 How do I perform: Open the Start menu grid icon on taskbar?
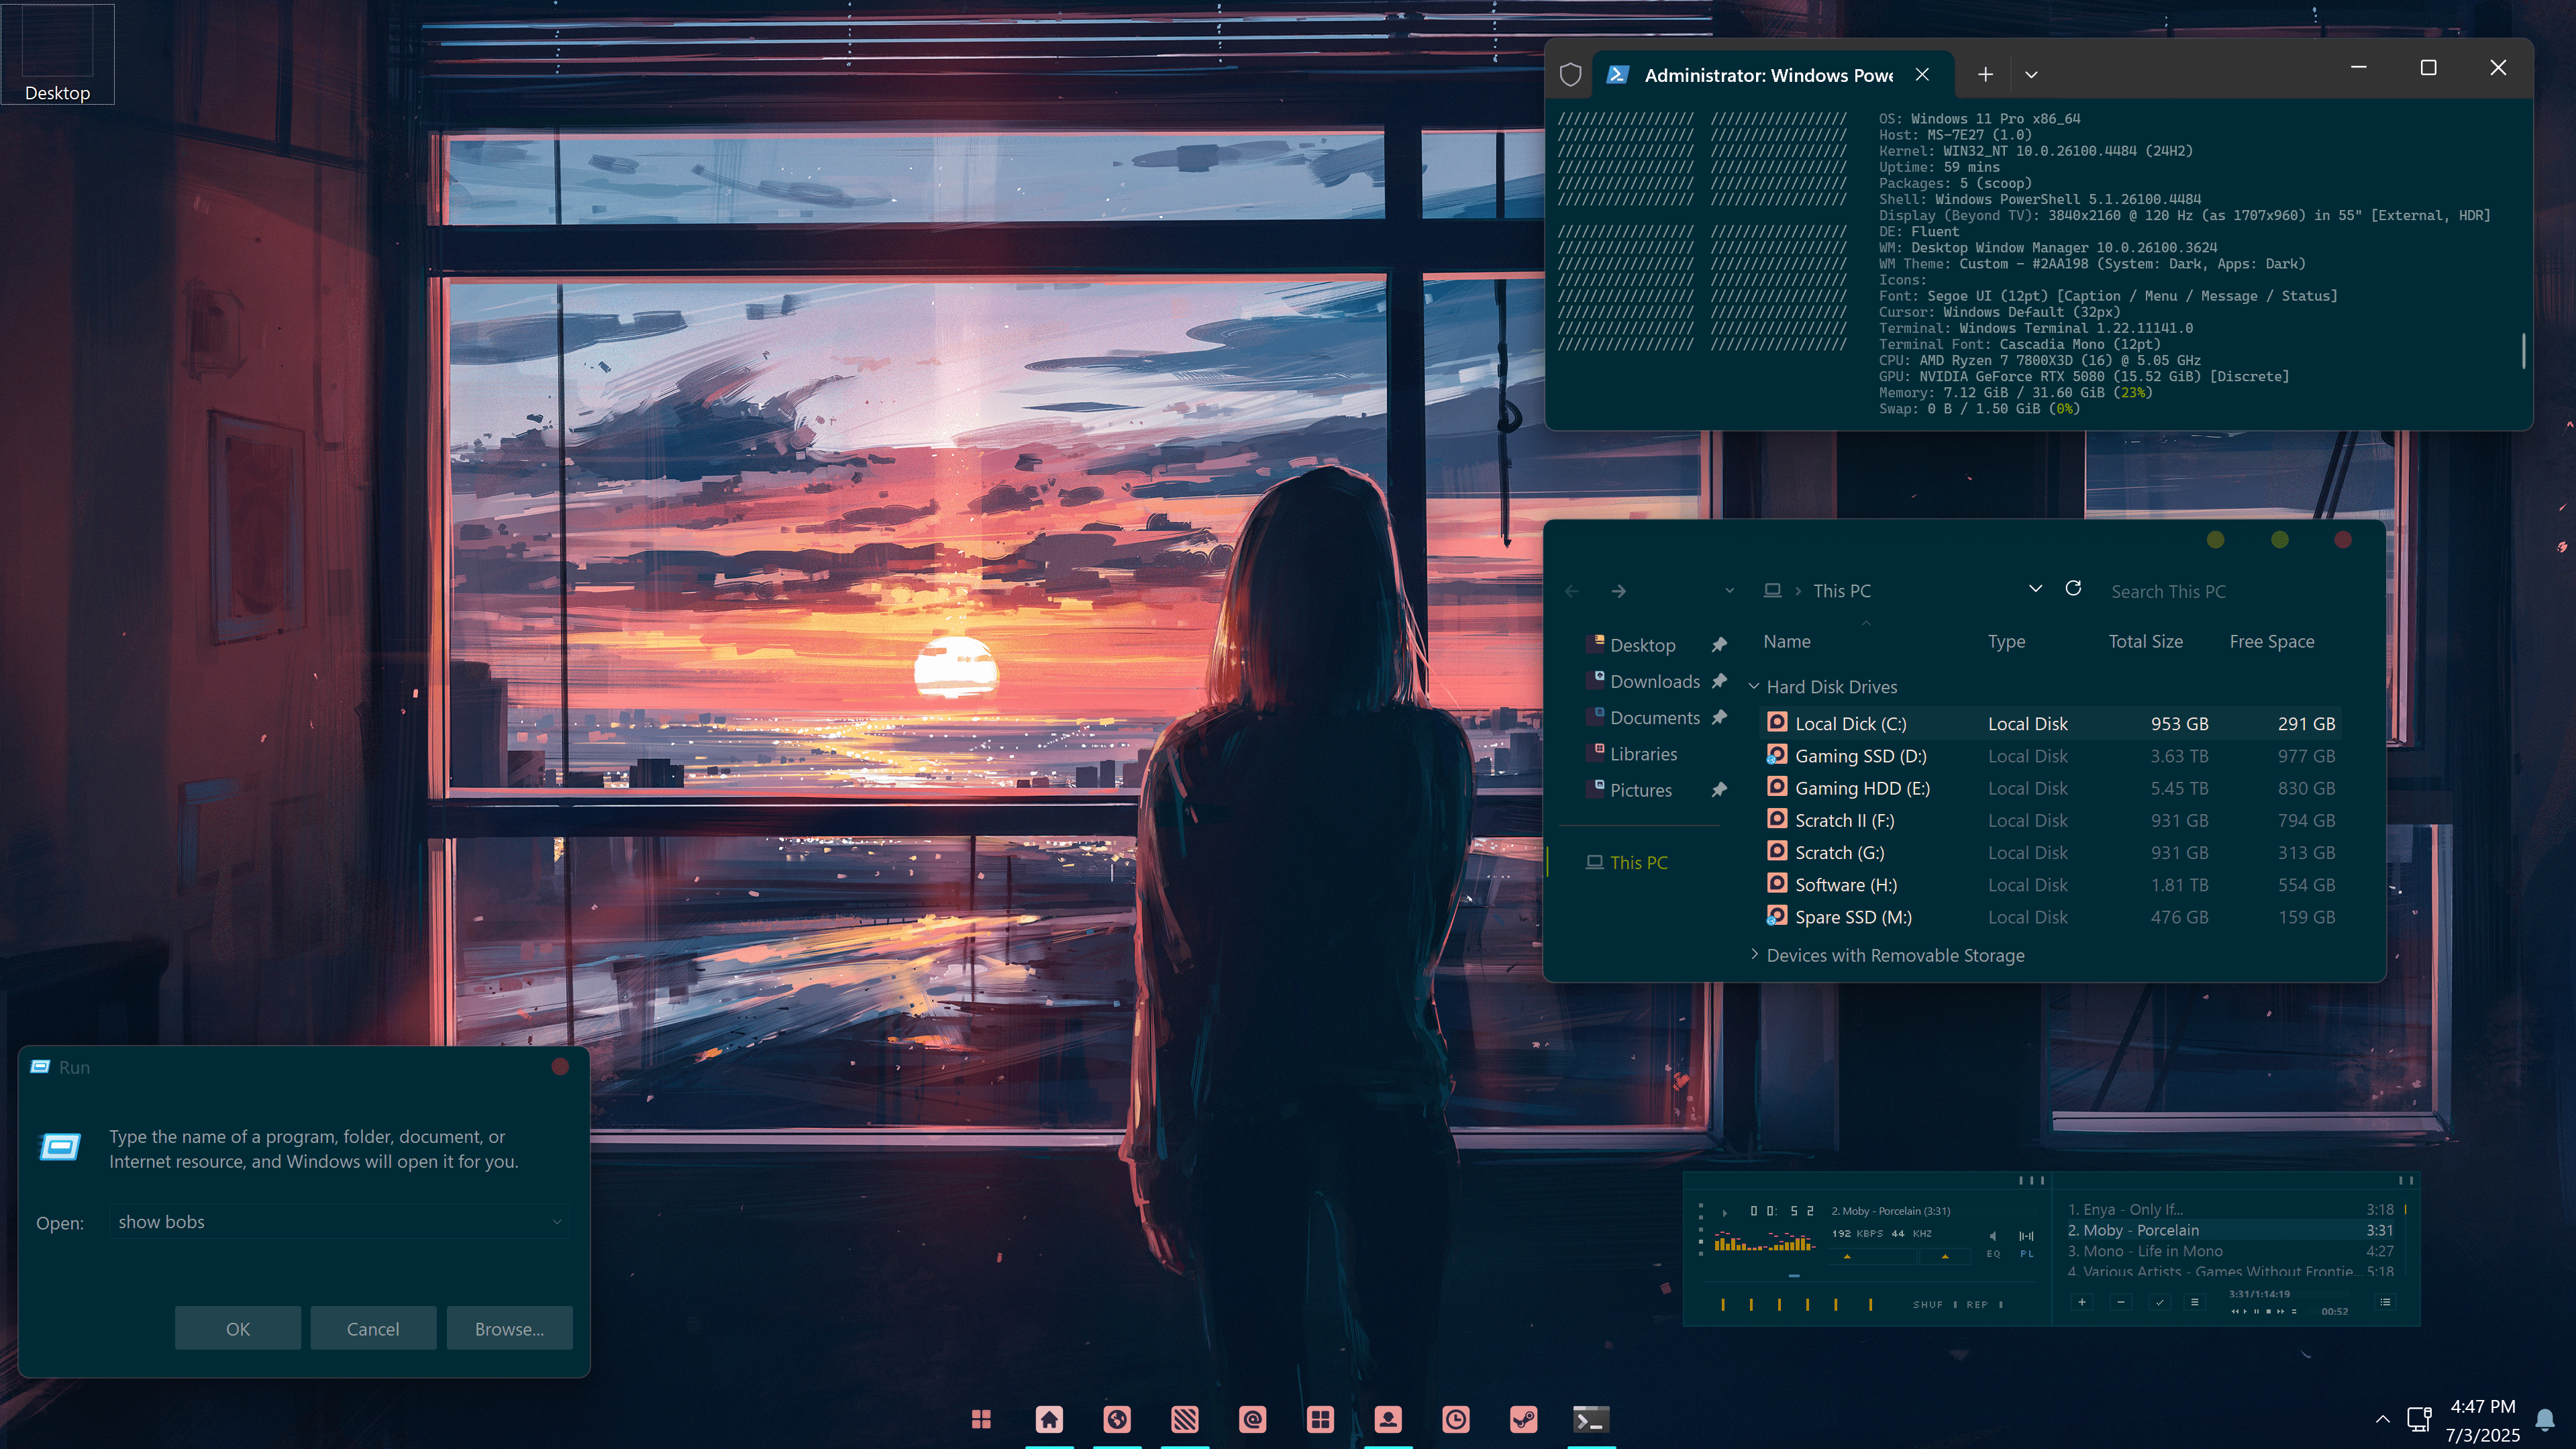coord(981,1419)
